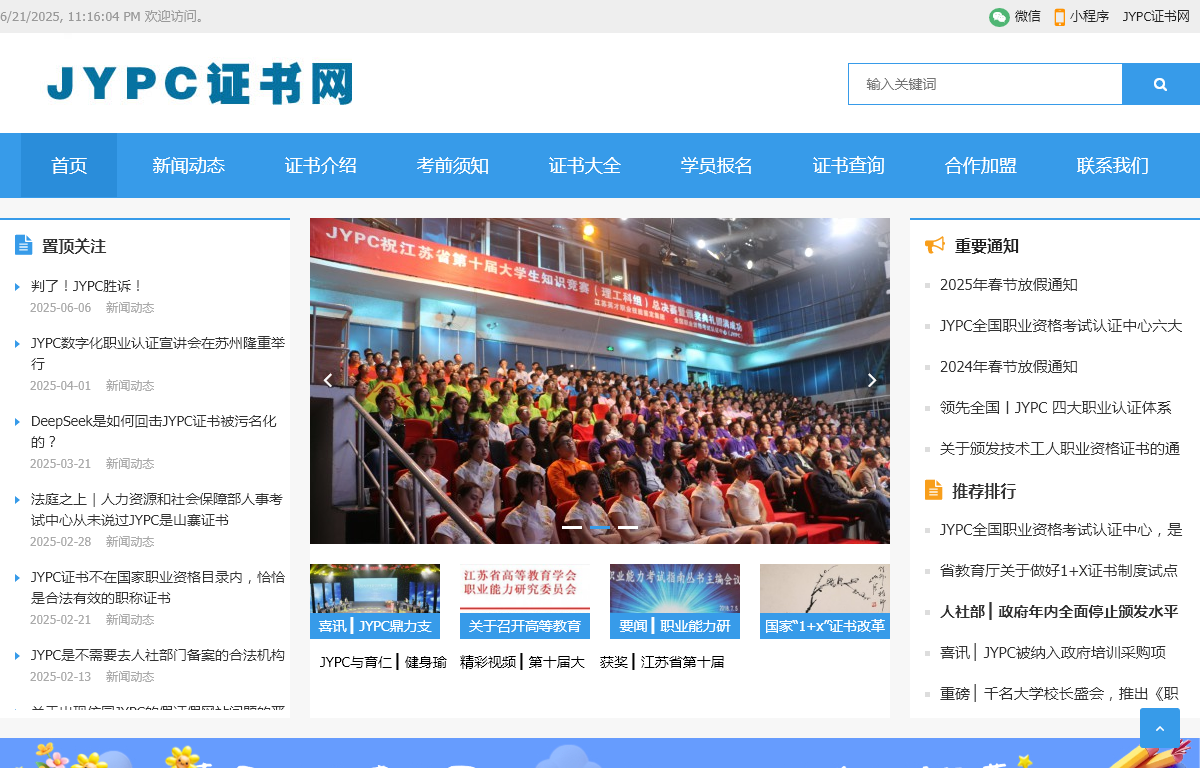Open the 考前须知 nav item

453,166
